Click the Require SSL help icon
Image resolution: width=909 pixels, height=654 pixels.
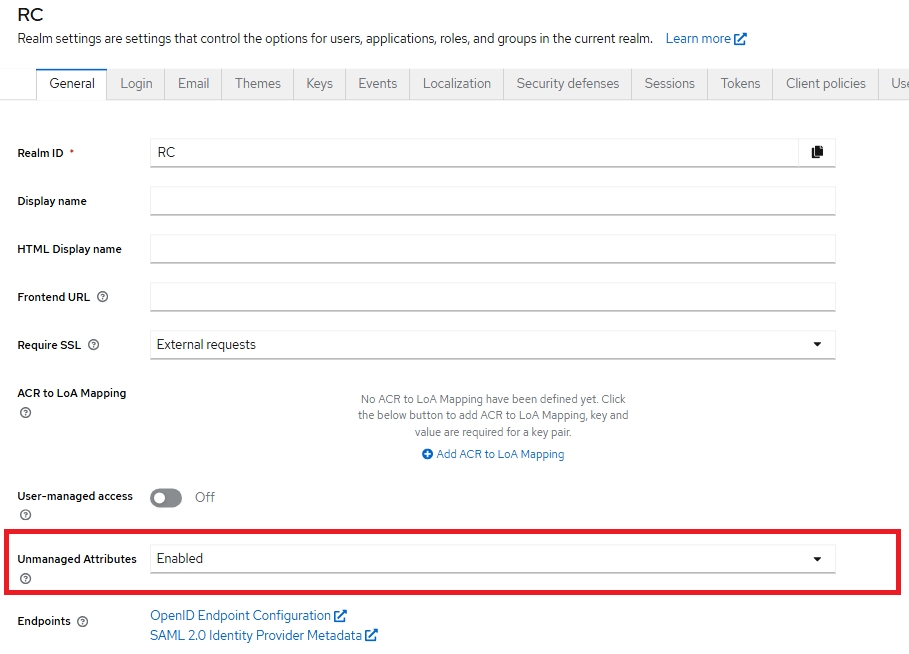coord(93,345)
